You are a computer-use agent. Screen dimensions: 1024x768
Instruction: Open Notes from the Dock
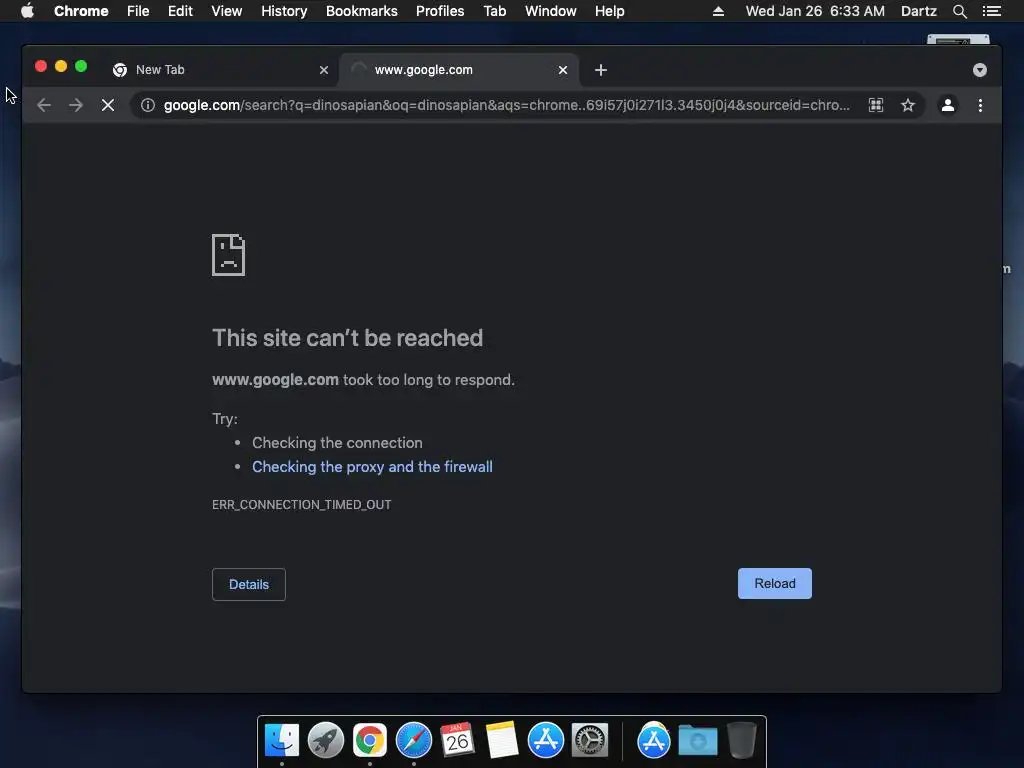point(502,740)
